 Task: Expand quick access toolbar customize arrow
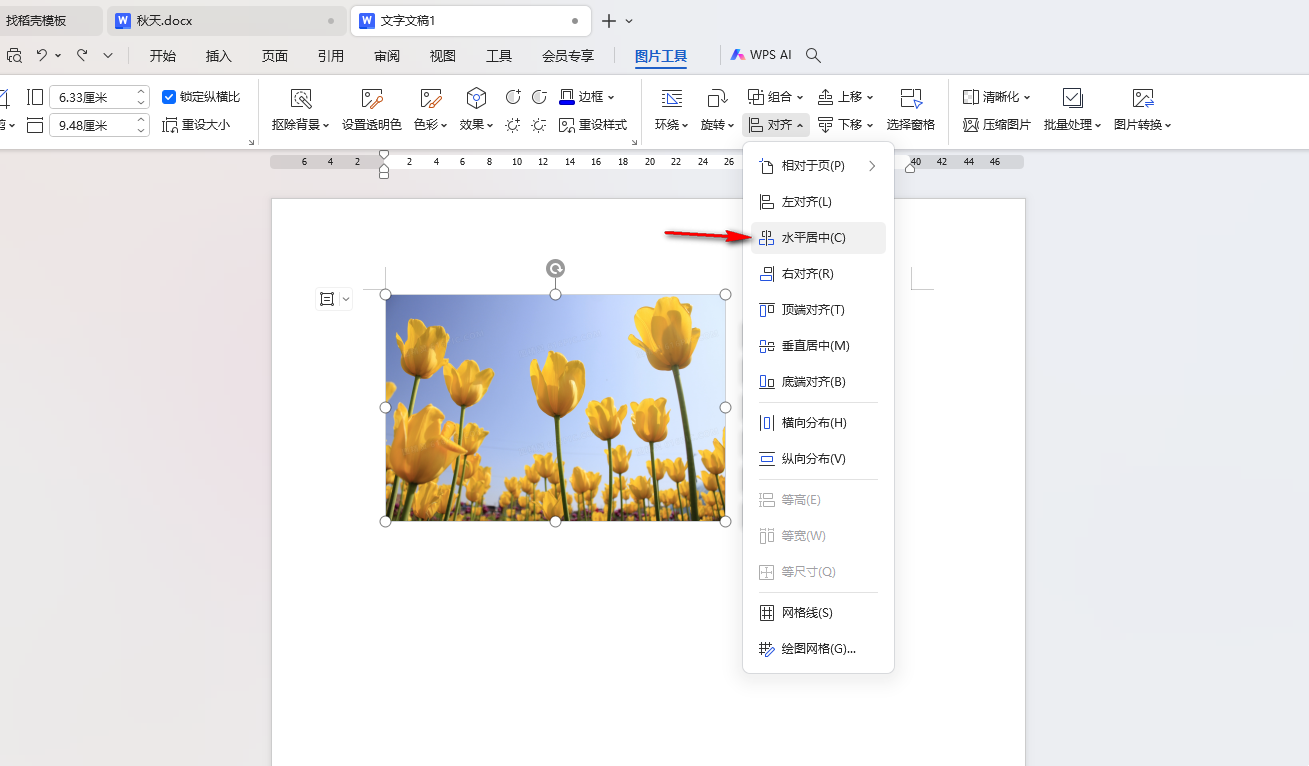pyautogui.click(x=108, y=56)
